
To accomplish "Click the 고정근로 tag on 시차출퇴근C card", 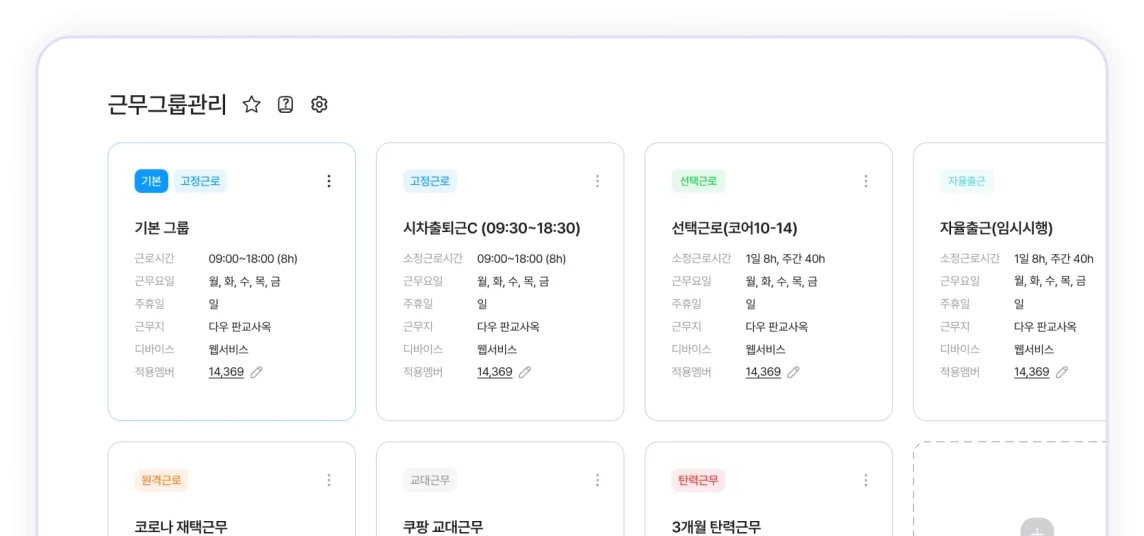I will pyautogui.click(x=430, y=182).
